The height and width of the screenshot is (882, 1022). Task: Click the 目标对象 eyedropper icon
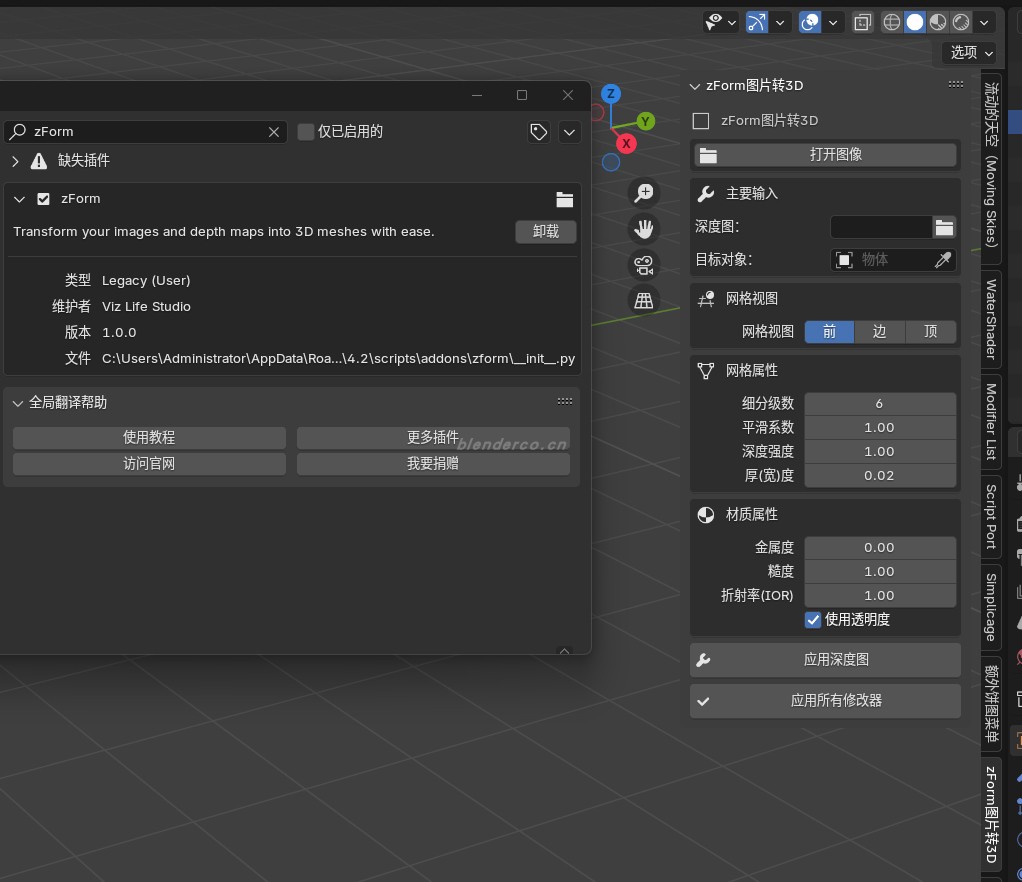pos(943,259)
